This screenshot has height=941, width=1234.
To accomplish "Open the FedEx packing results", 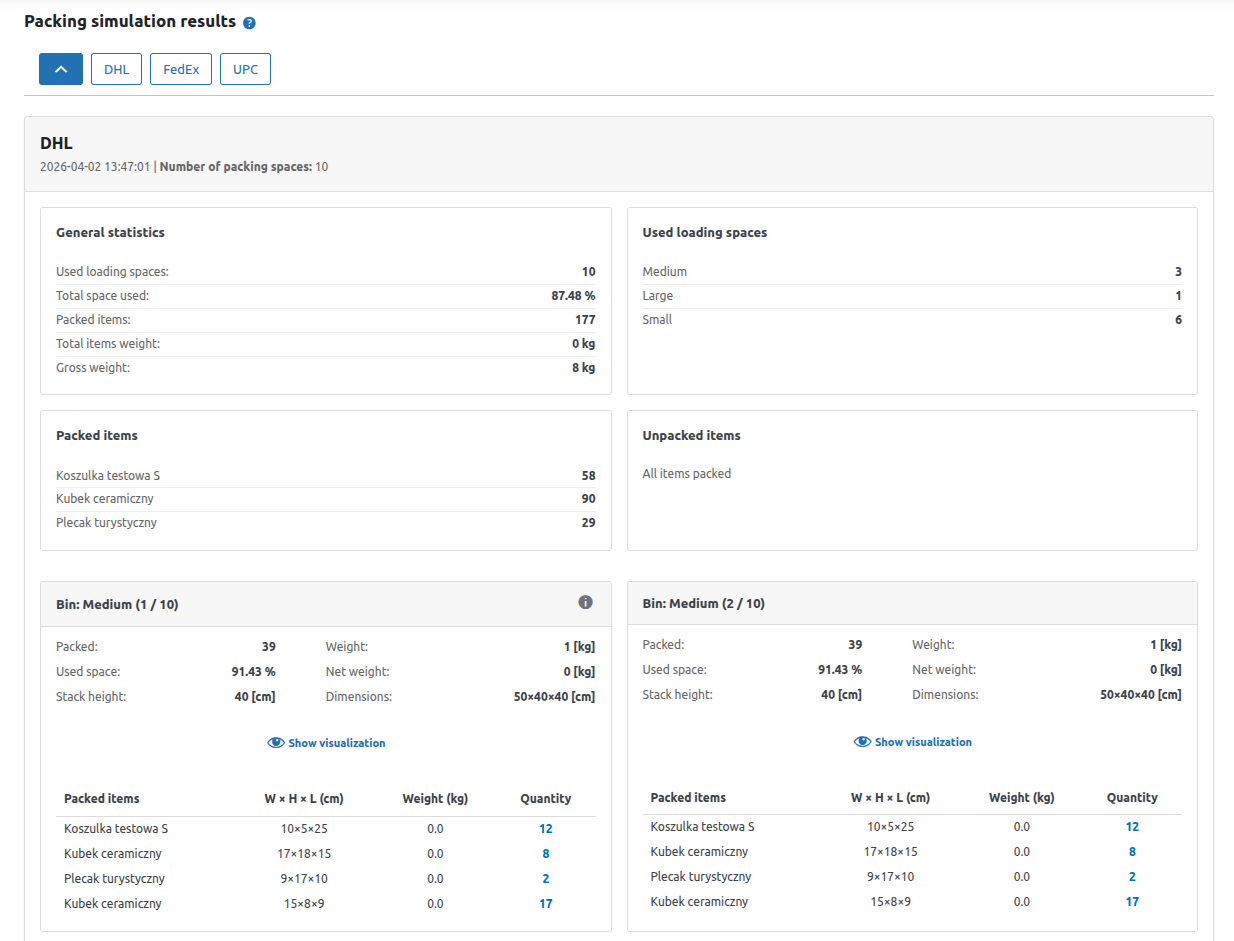I will click(x=180, y=69).
